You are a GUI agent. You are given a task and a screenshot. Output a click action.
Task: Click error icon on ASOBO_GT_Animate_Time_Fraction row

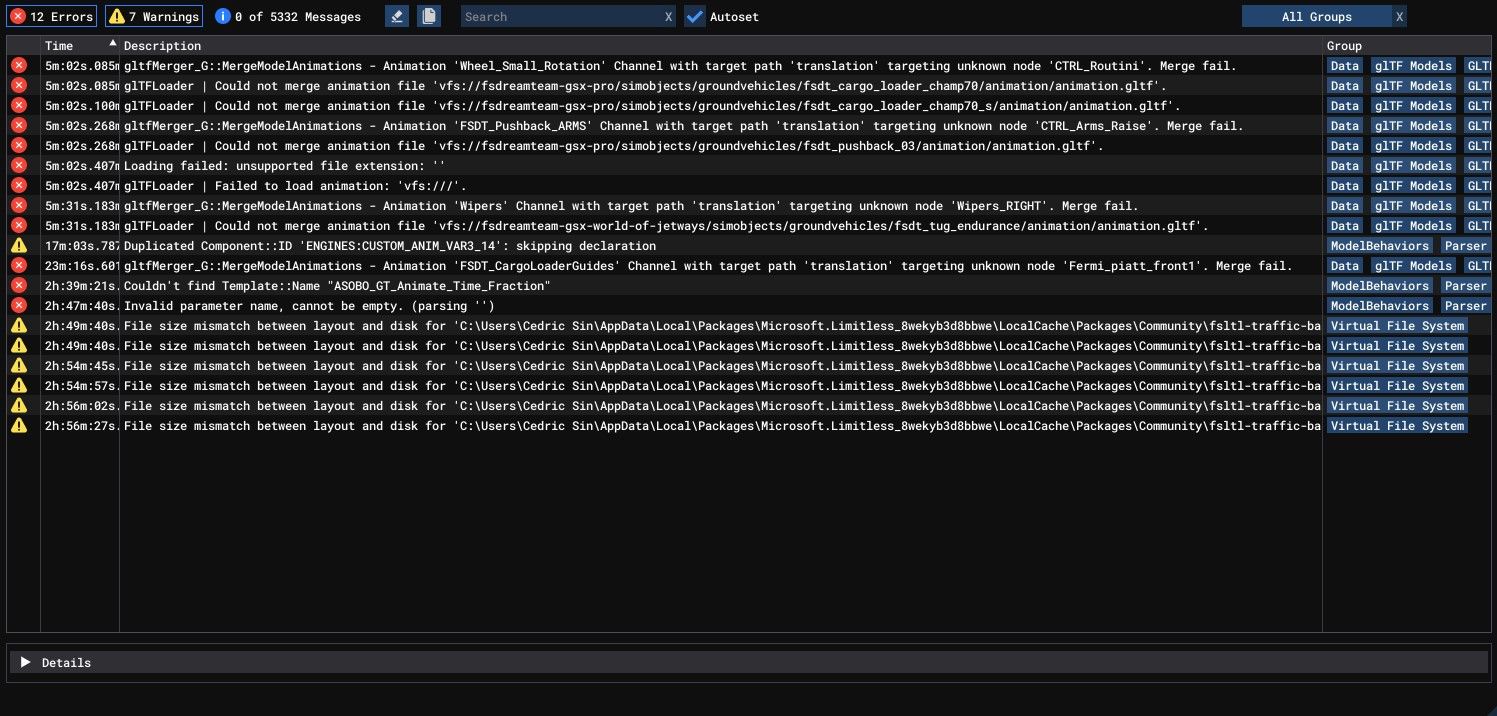tap(18, 285)
